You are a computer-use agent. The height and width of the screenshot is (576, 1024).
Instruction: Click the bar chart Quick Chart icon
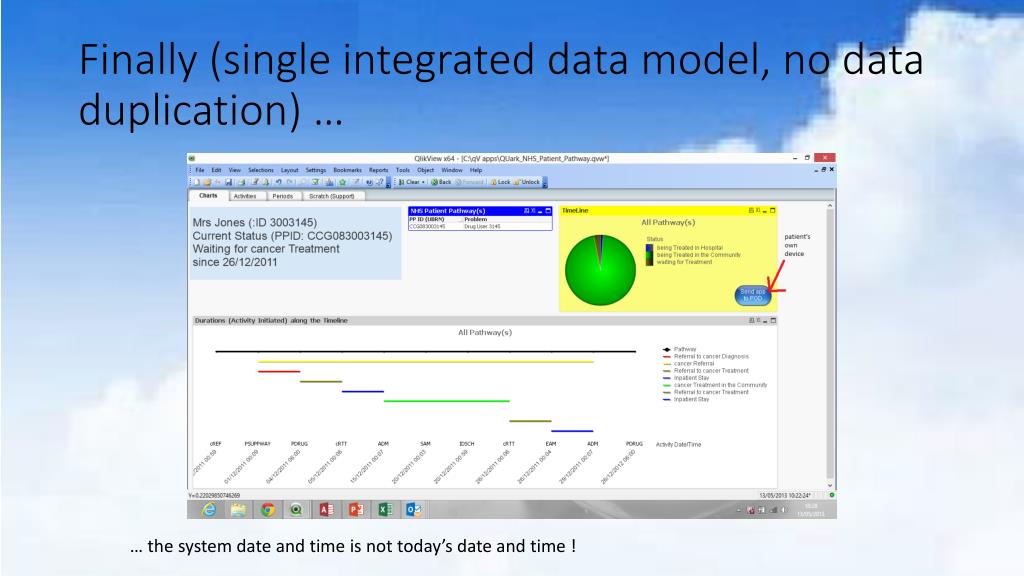(330, 182)
